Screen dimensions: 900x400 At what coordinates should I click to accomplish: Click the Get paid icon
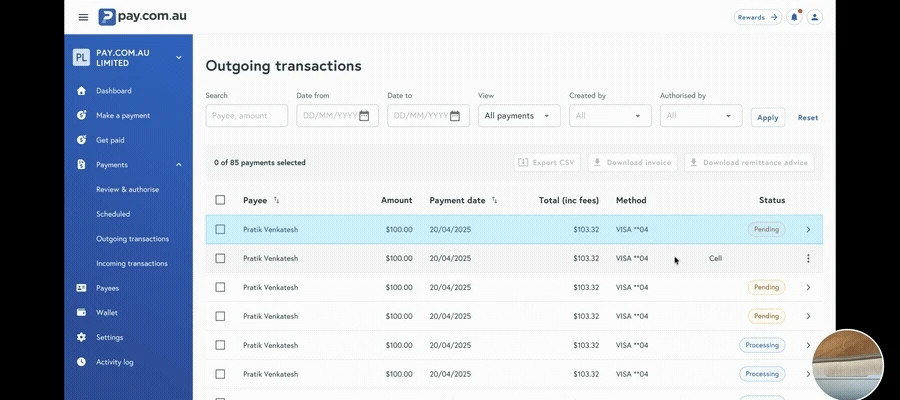click(x=82, y=140)
